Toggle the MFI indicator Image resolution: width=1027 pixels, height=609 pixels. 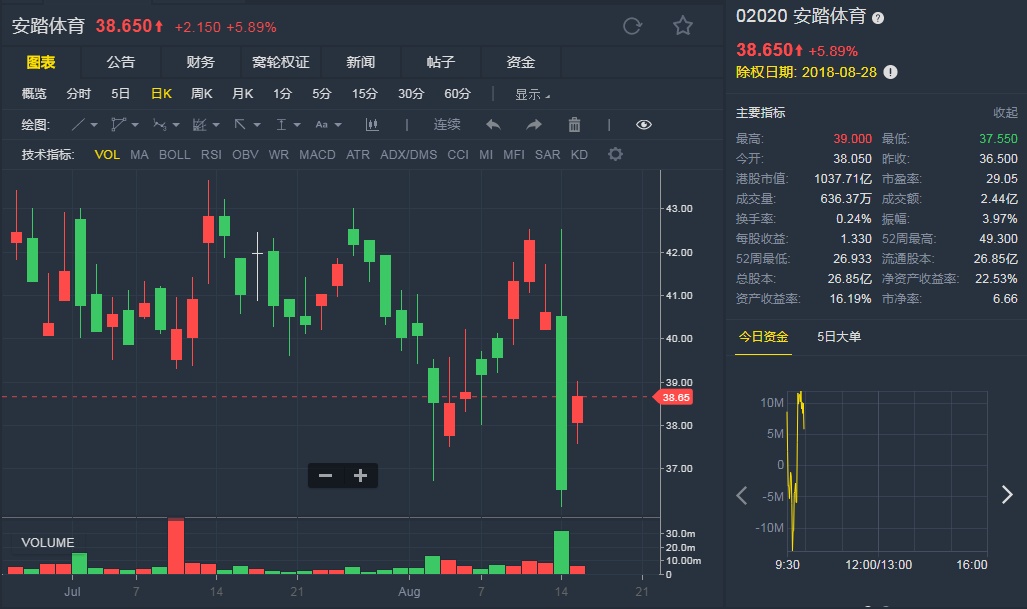[514, 155]
